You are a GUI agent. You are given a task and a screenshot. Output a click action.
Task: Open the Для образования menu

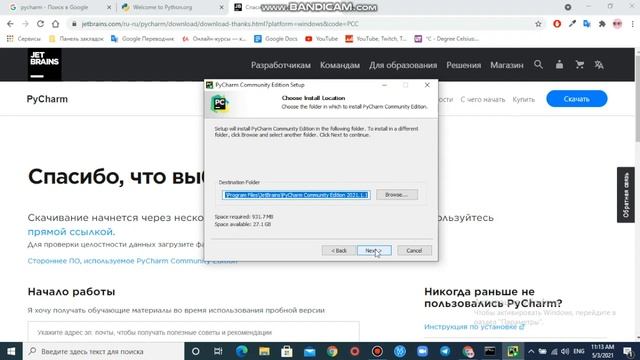(x=403, y=65)
